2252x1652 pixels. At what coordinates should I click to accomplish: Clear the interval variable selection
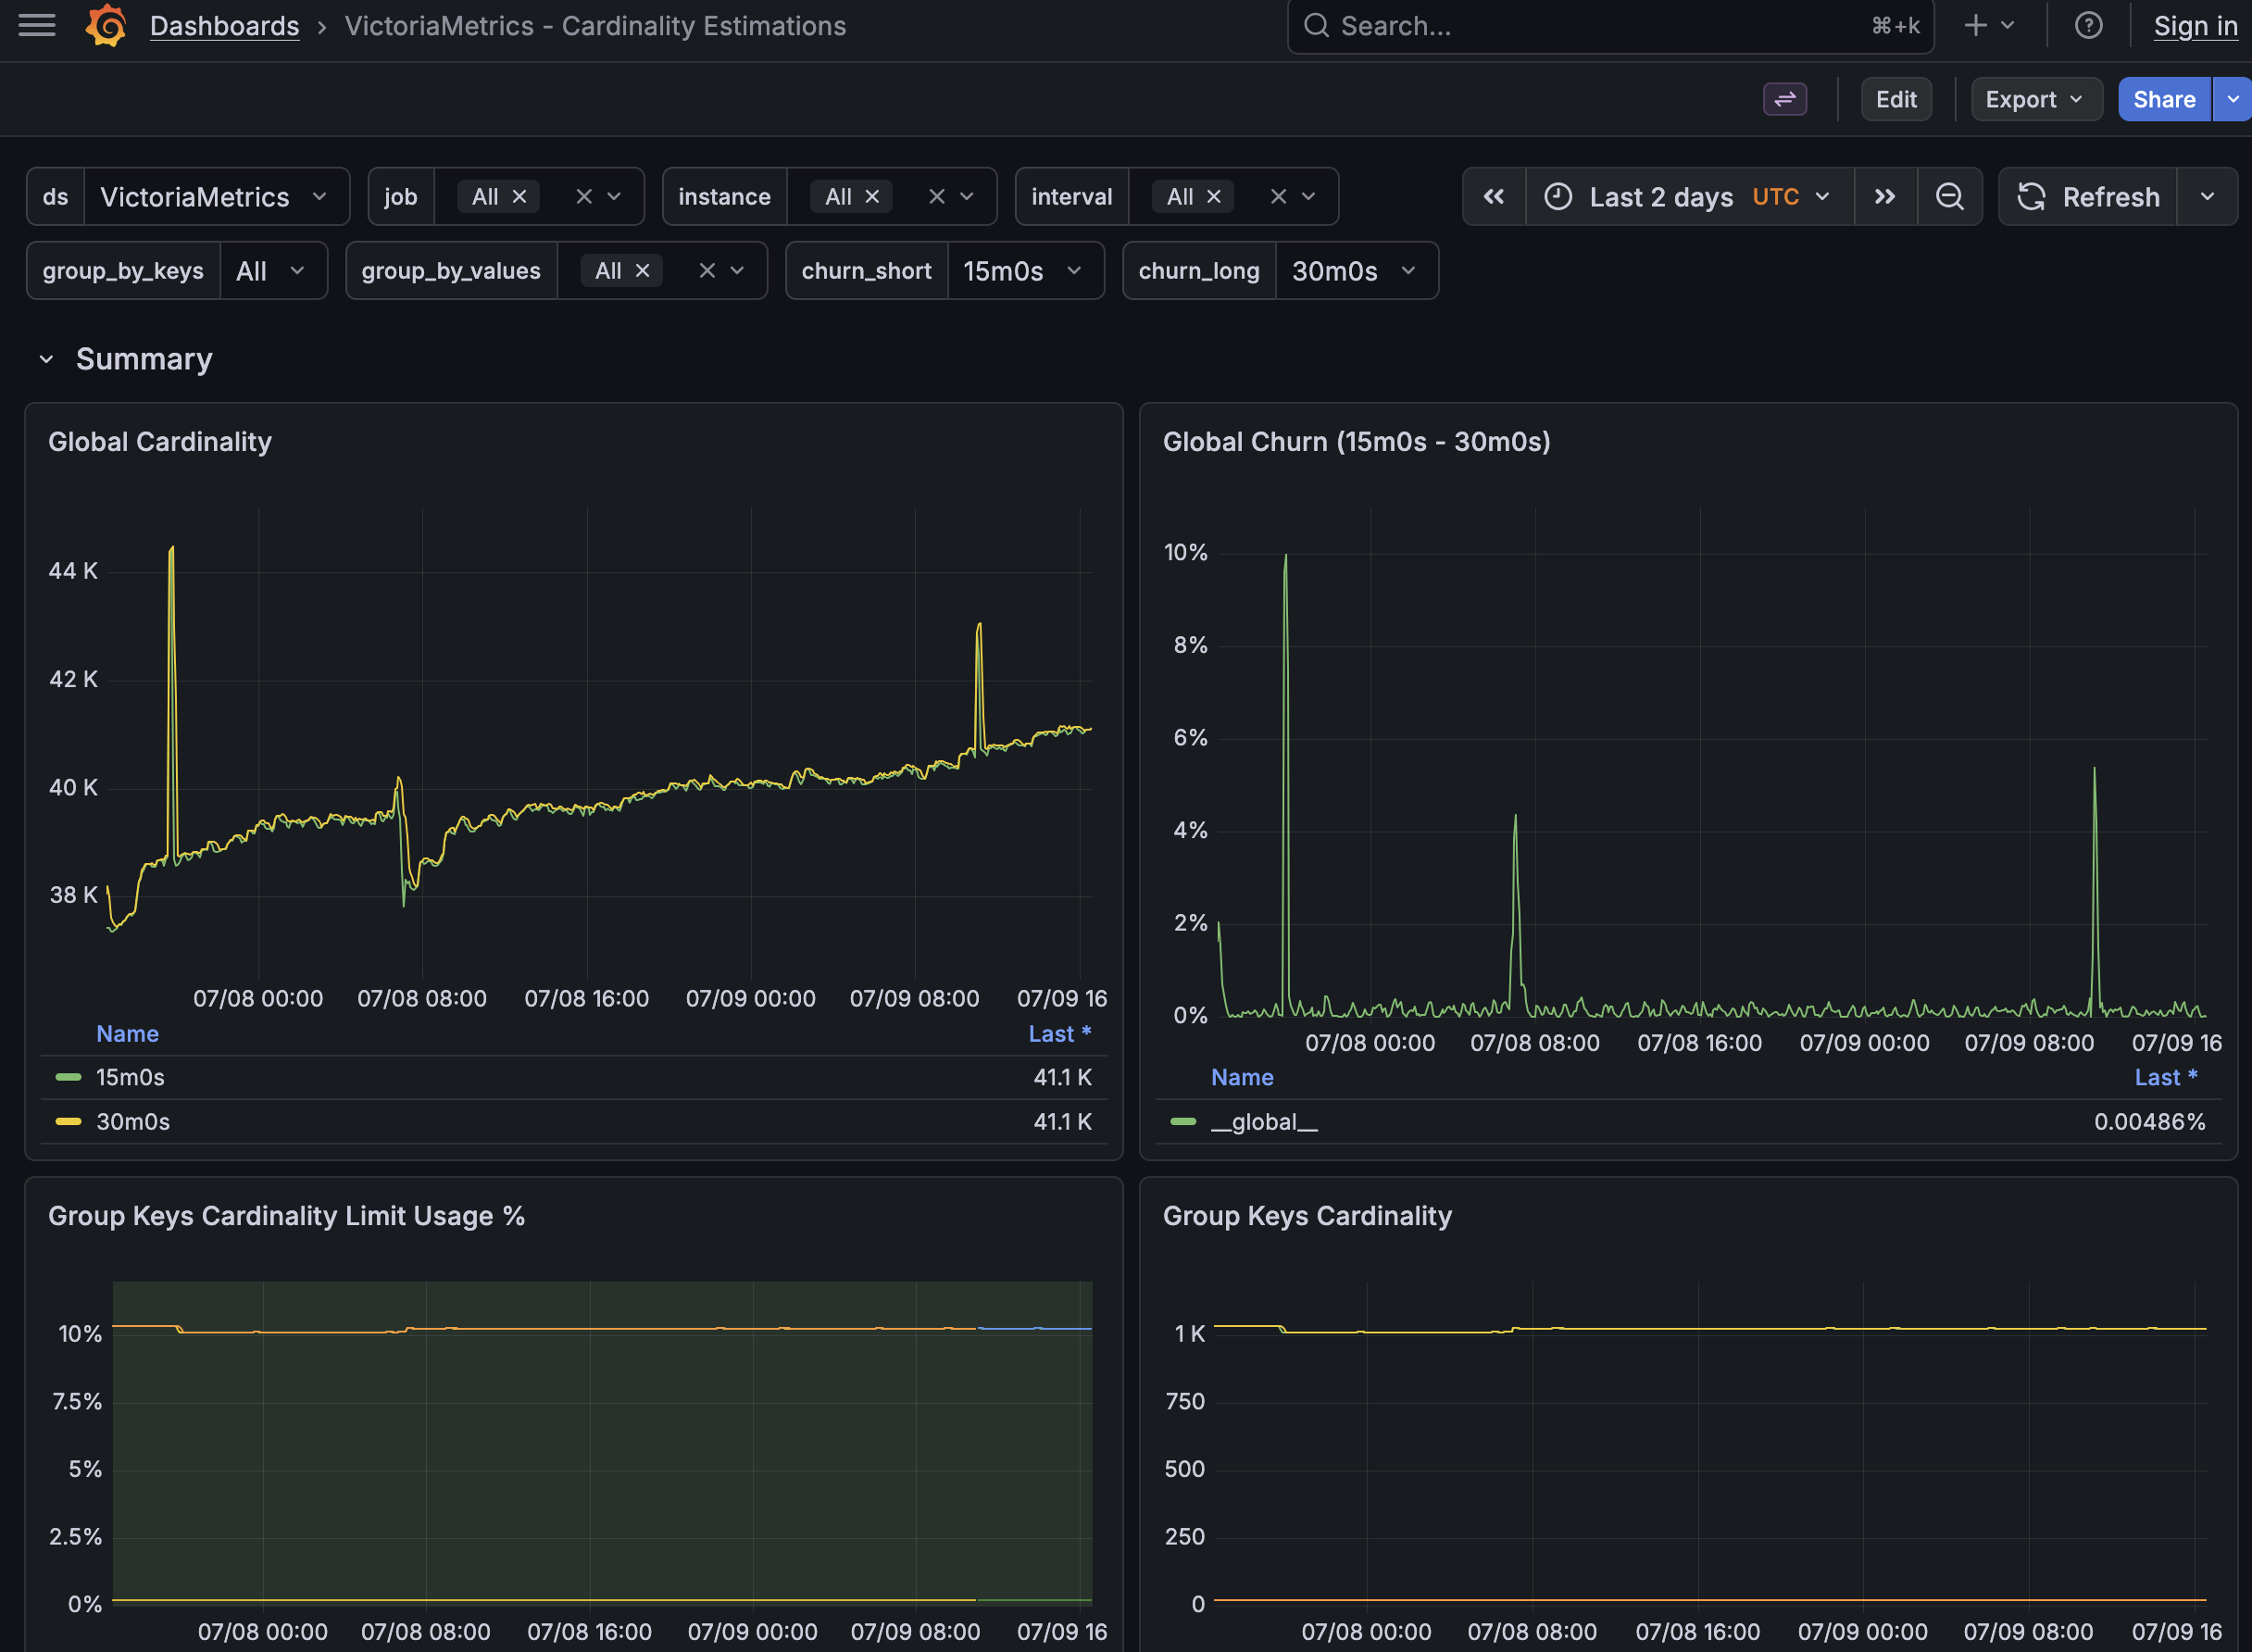(1278, 197)
